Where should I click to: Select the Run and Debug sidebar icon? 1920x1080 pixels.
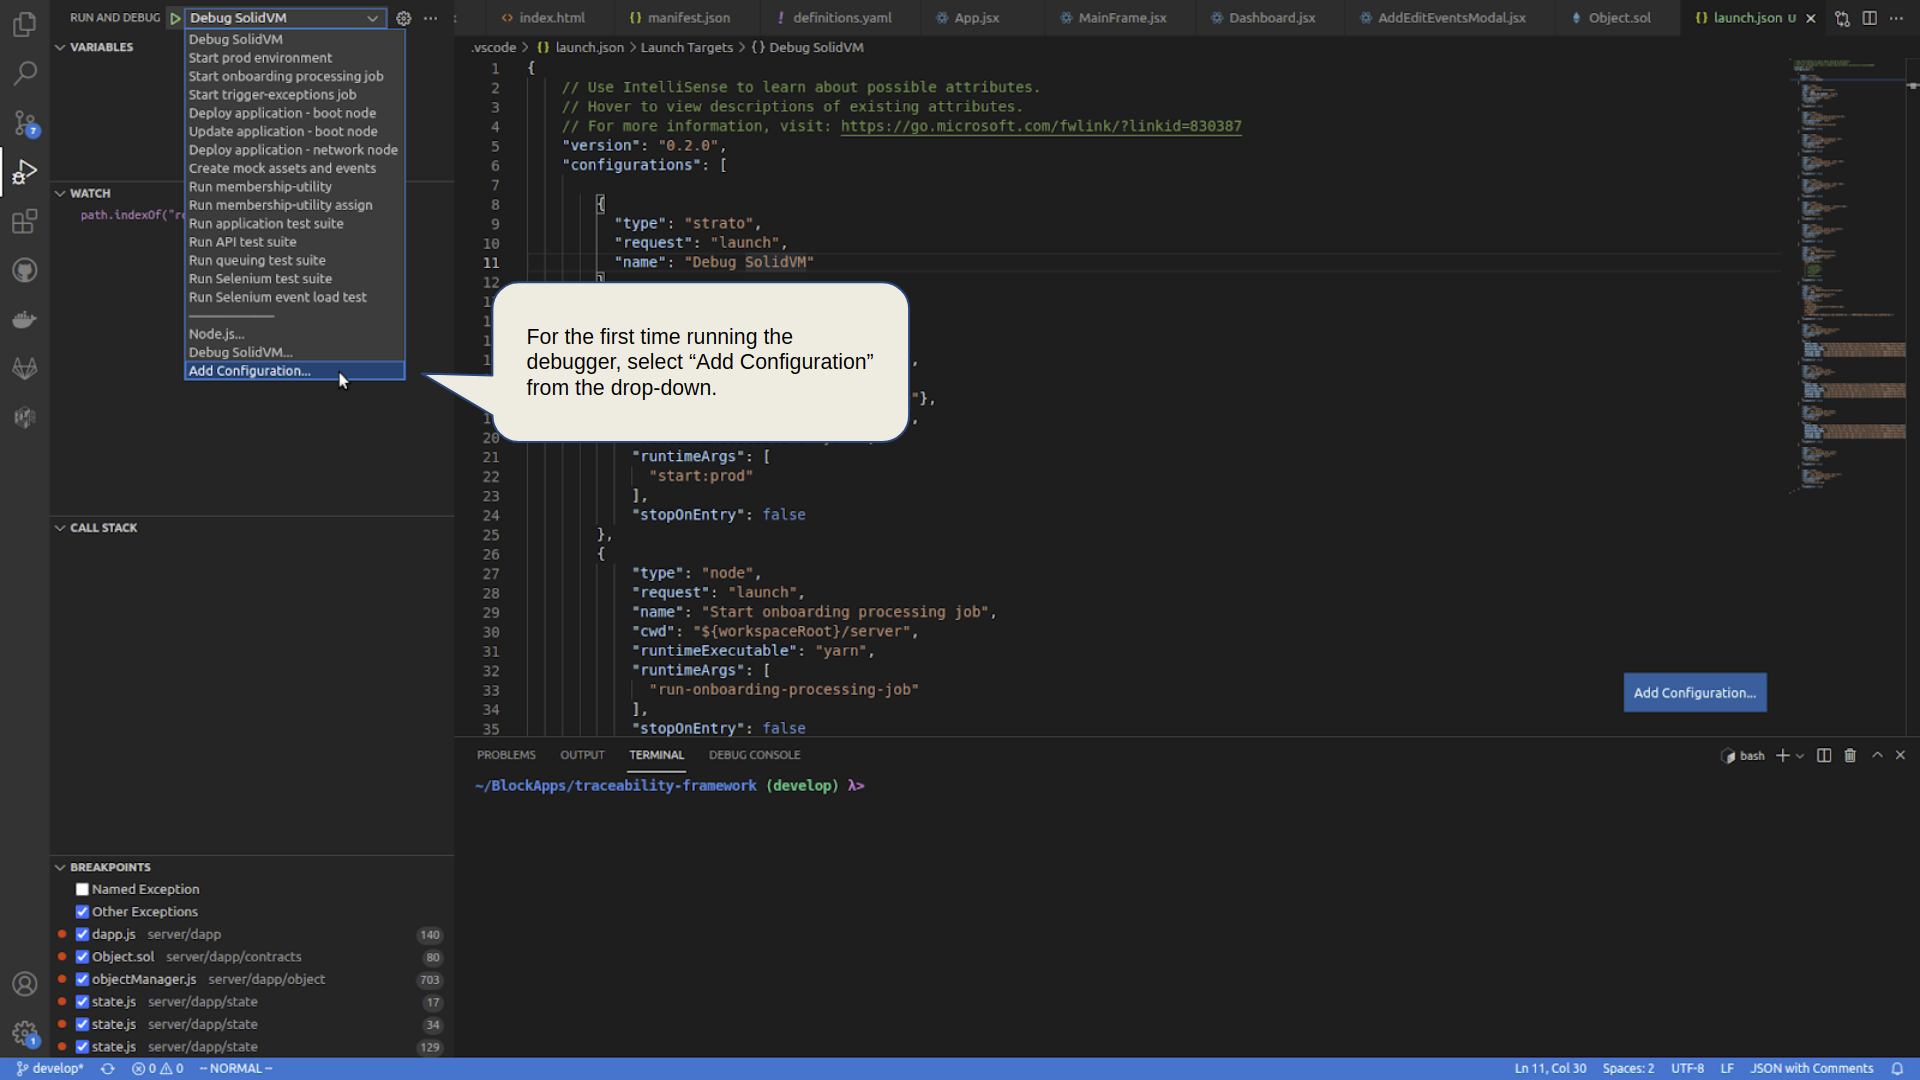click(24, 171)
